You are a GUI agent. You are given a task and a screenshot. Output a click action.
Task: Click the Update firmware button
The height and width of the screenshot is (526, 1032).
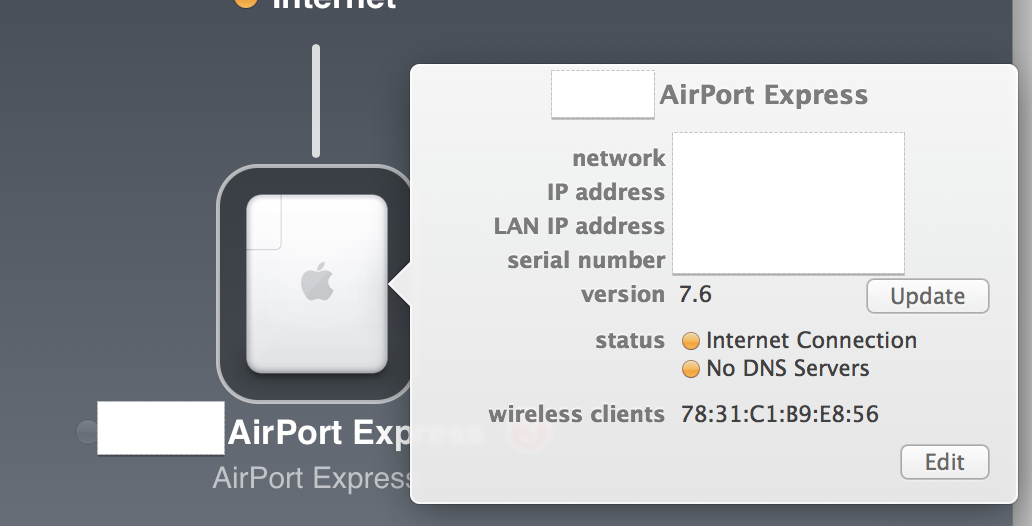[927, 296]
